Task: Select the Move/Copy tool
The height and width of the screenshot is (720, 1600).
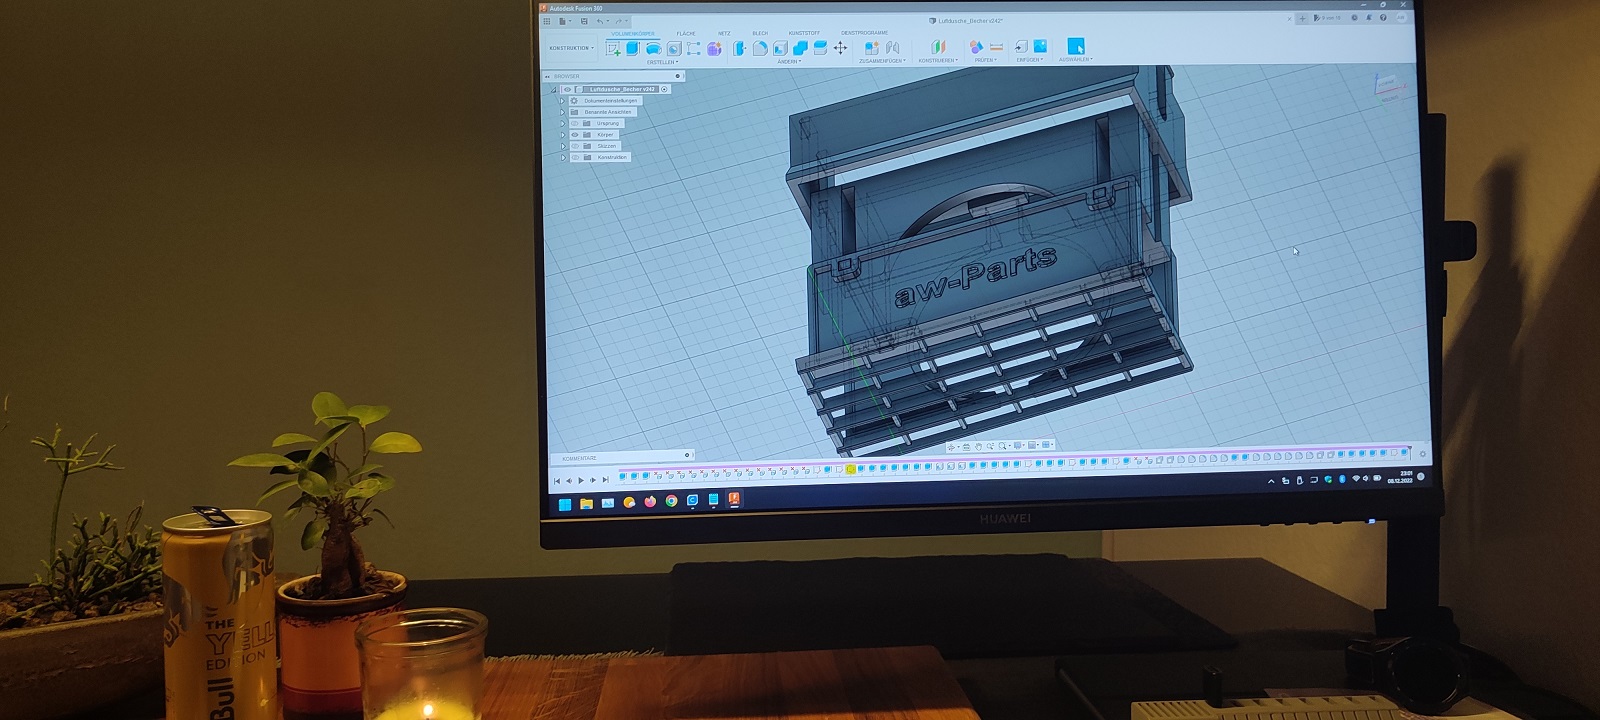Action: point(840,47)
